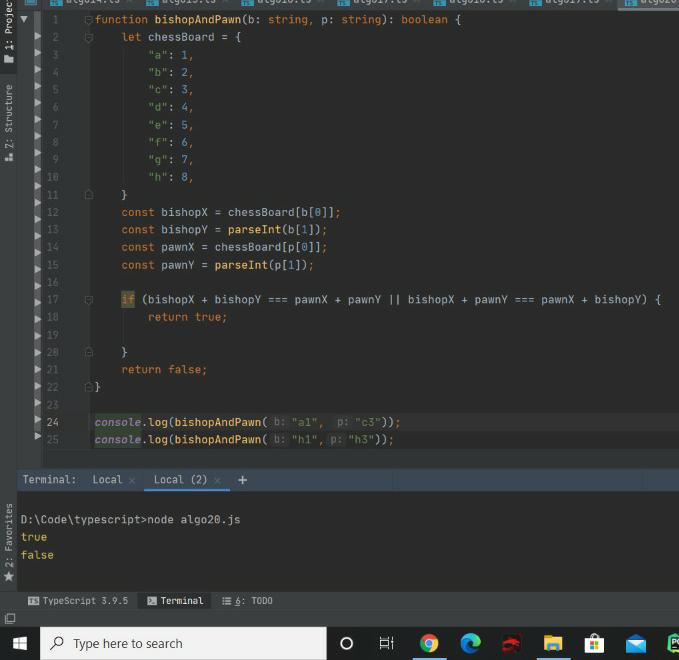This screenshot has width=679, height=660.
Task: Launch Microsoft Edge from the taskbar
Action: [x=470, y=643]
